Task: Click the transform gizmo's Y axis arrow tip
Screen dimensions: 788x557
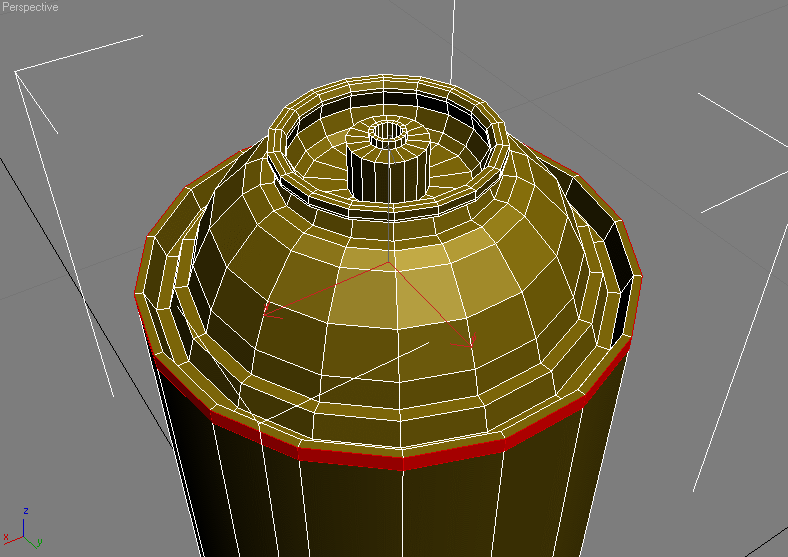Action: (471, 344)
